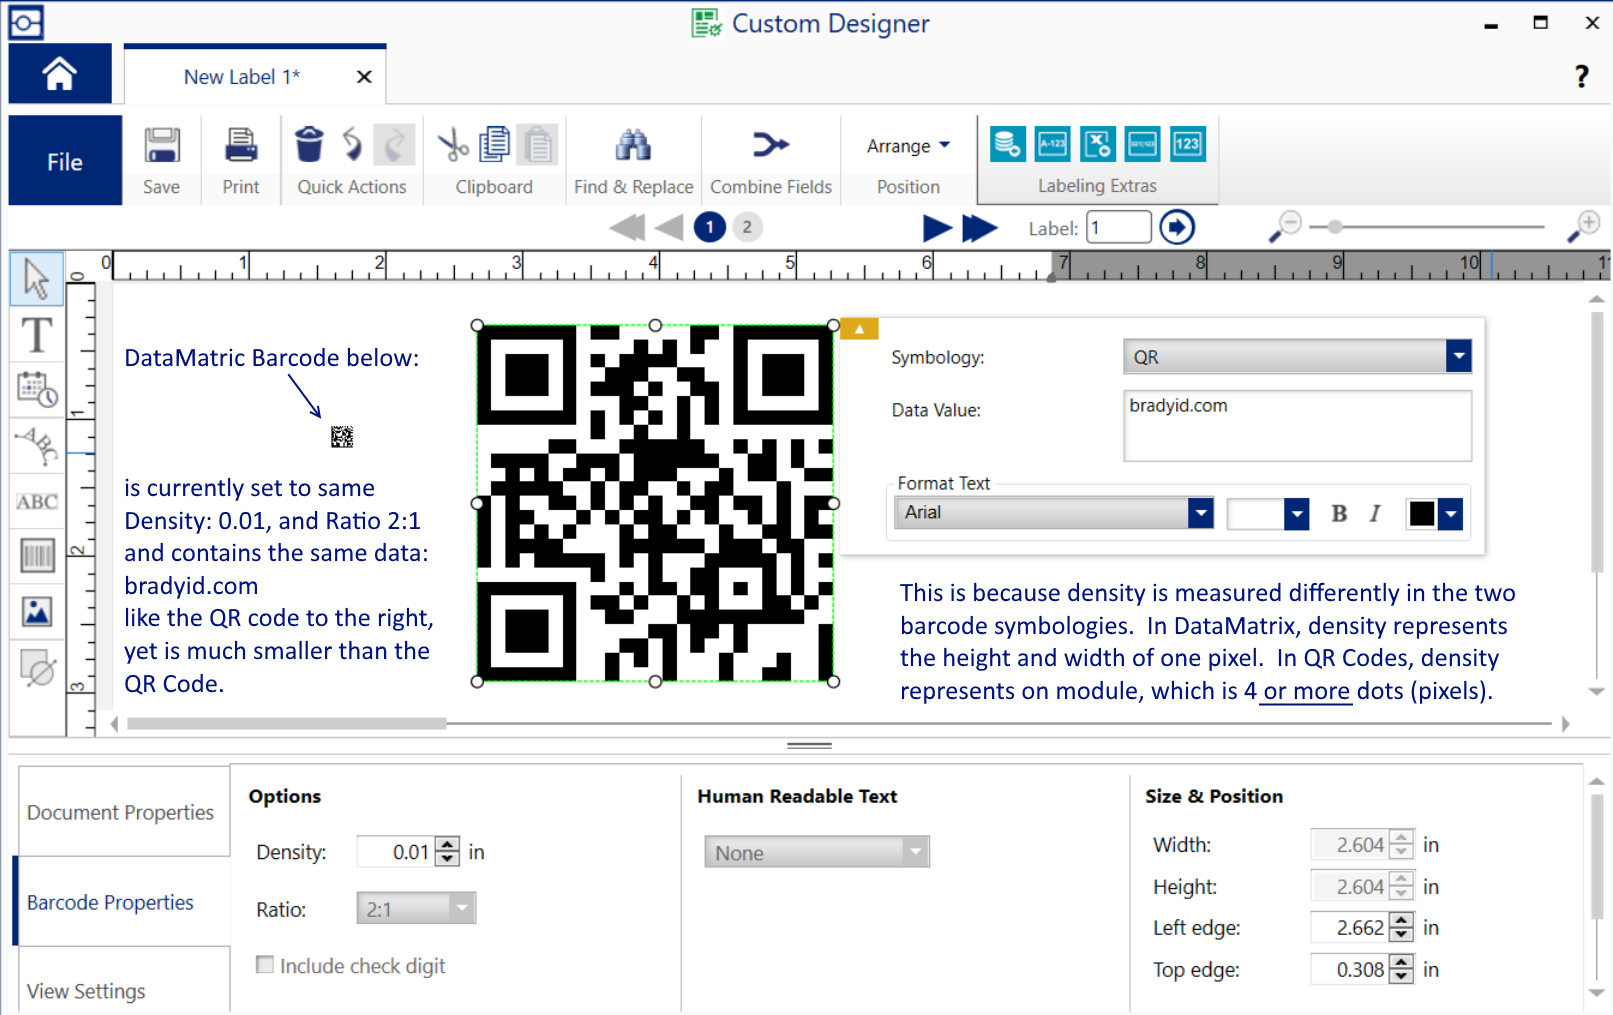Open the Ratio dropdown set to 2:1
The image size is (1613, 1015).
tap(461, 907)
